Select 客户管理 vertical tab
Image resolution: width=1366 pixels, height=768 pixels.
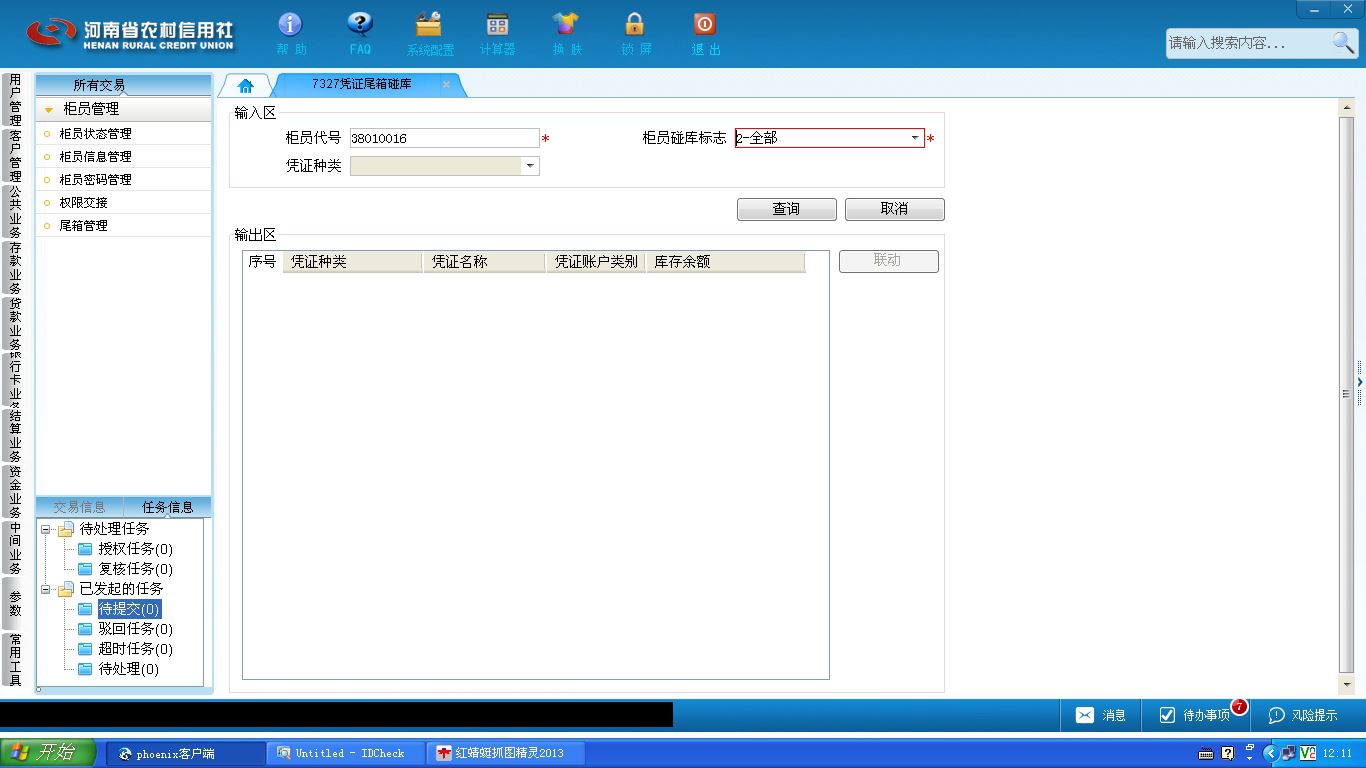pos(15,156)
